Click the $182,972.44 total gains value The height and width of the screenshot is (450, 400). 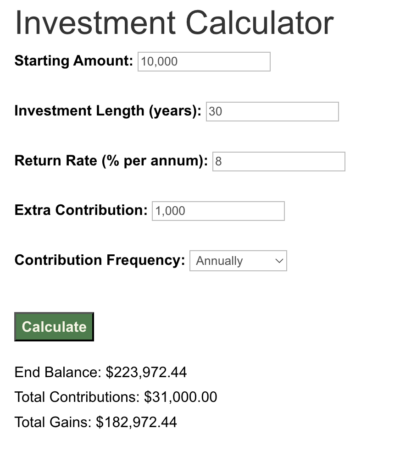point(136,422)
